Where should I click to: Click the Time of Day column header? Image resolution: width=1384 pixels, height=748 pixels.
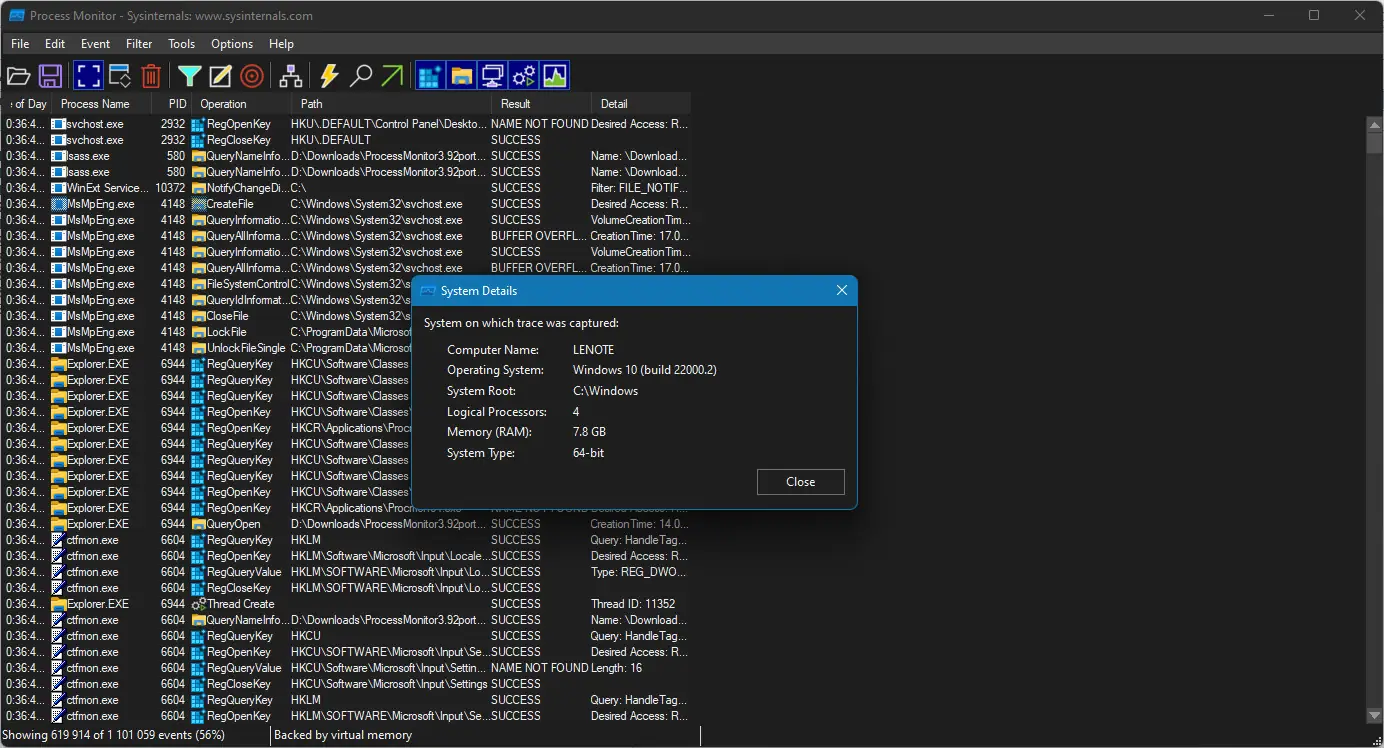click(x=29, y=104)
